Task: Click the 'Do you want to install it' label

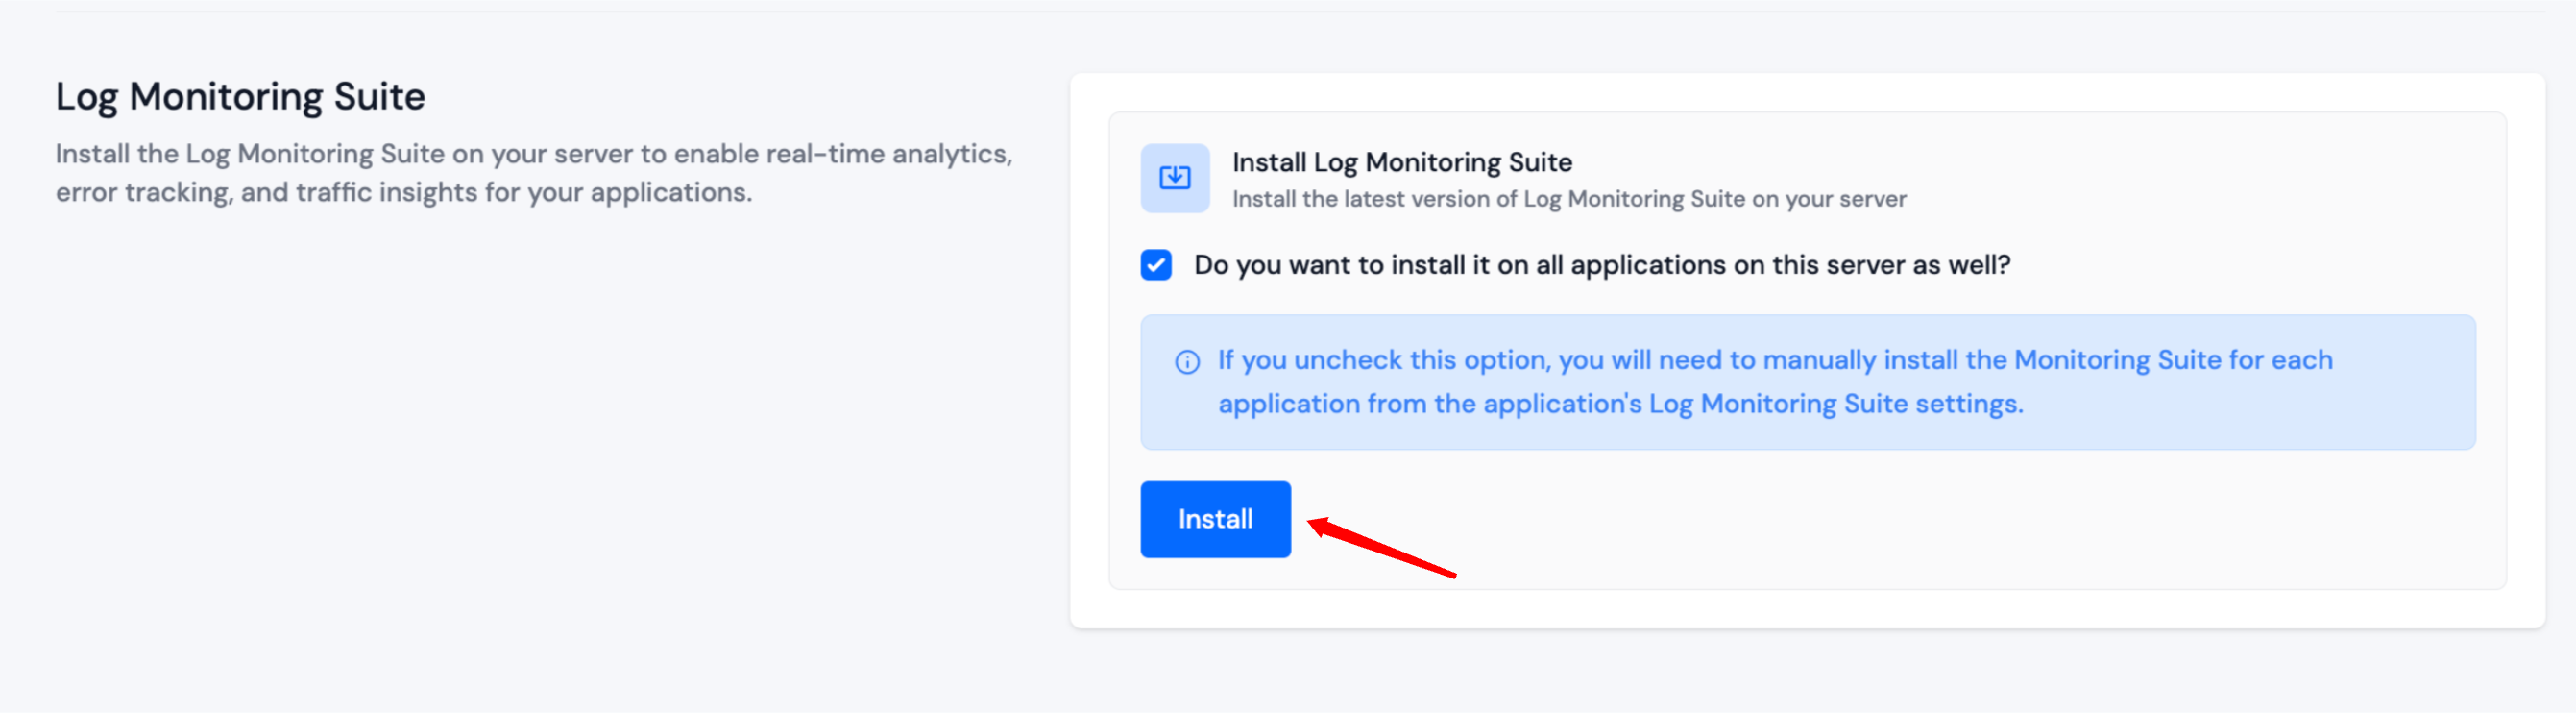Action: click(x=1601, y=265)
